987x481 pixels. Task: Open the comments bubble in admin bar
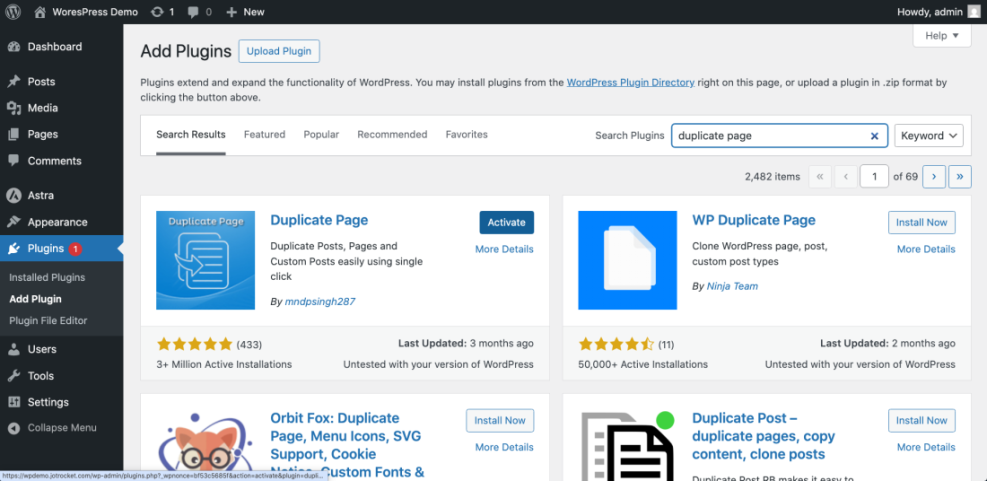194,12
